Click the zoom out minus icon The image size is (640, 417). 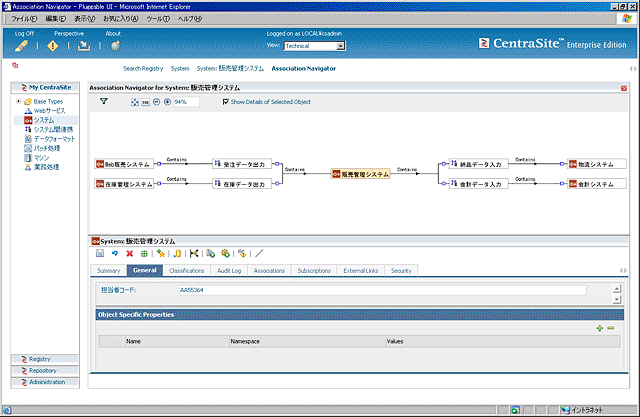tap(156, 101)
